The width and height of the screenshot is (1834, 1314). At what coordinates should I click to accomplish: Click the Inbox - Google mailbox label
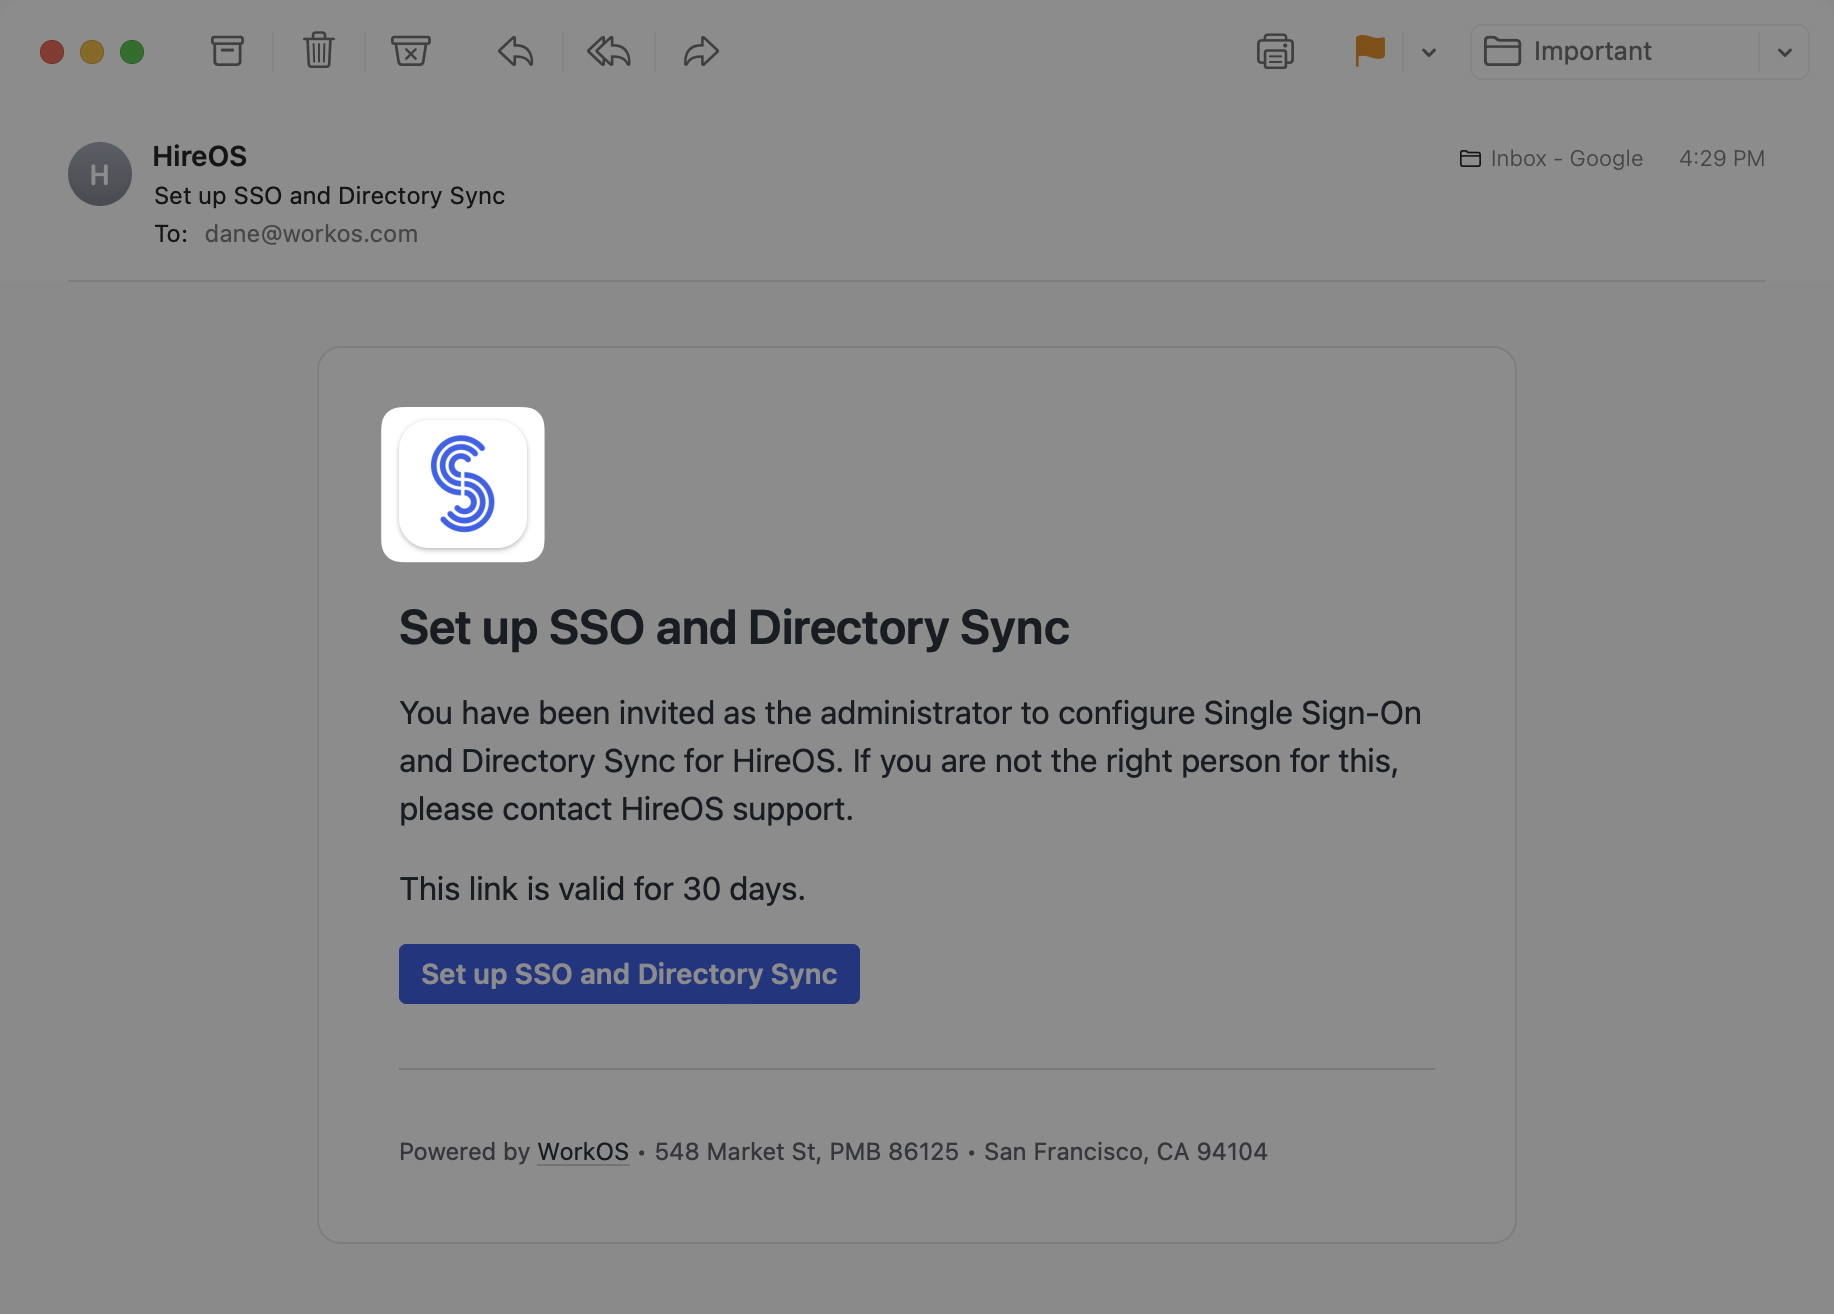(x=1551, y=158)
